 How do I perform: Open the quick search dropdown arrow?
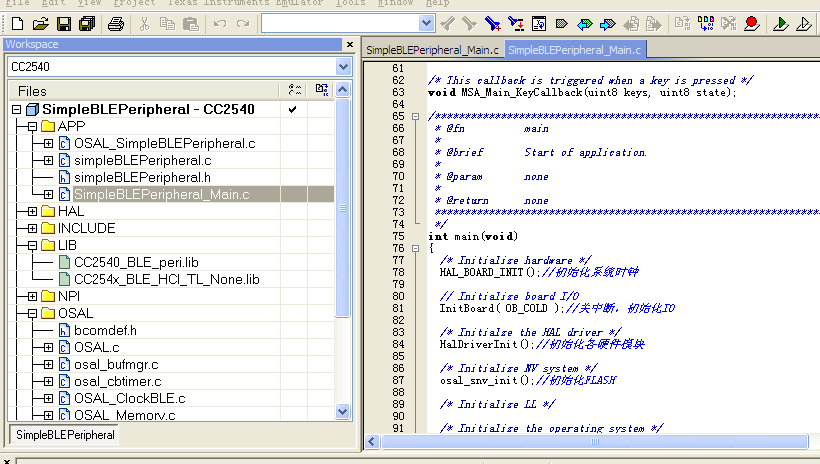coord(426,23)
